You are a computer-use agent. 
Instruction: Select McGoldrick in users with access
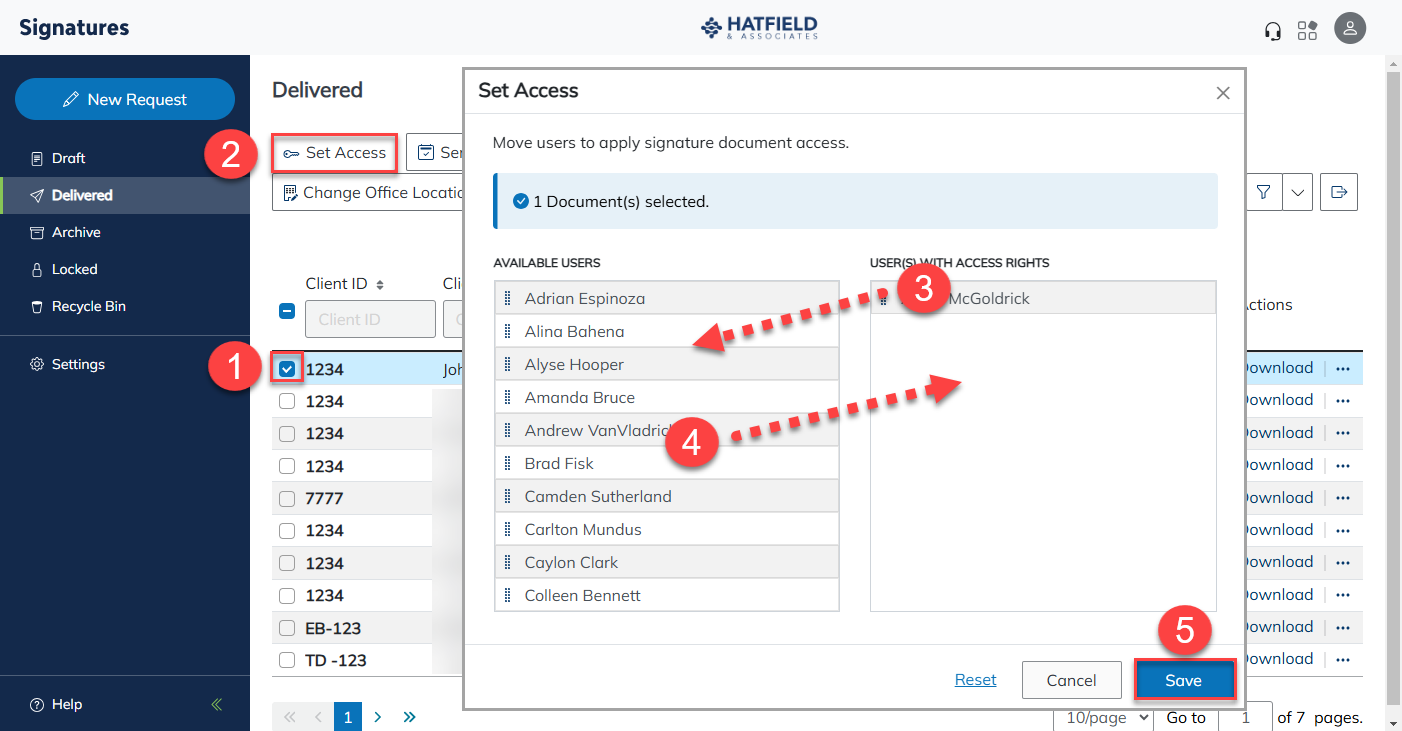1043,298
